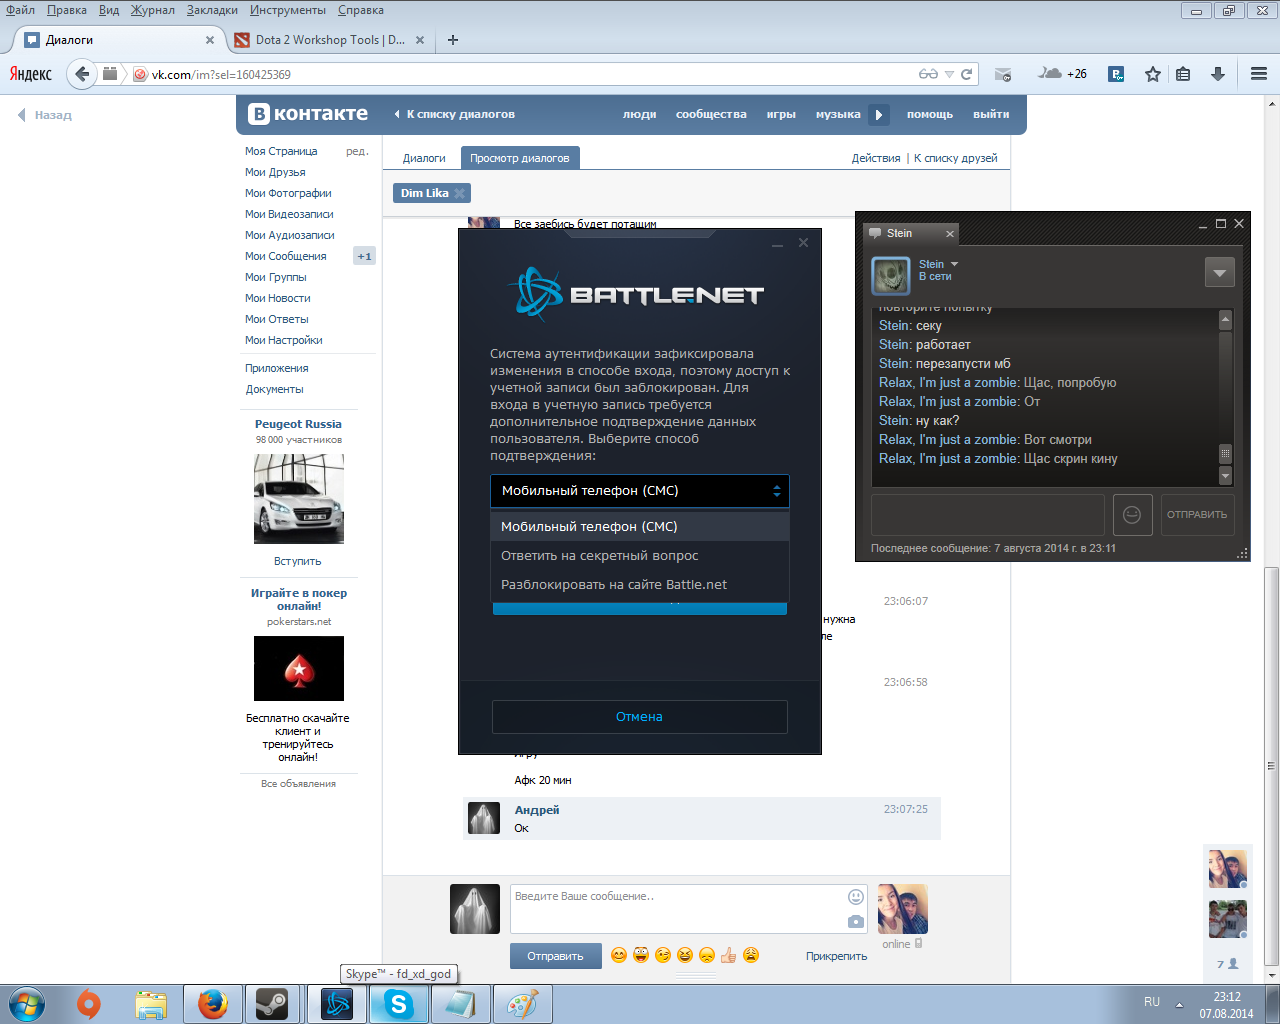Open Firefox downloads arrow
This screenshot has width=1280, height=1024.
pos(1217,74)
